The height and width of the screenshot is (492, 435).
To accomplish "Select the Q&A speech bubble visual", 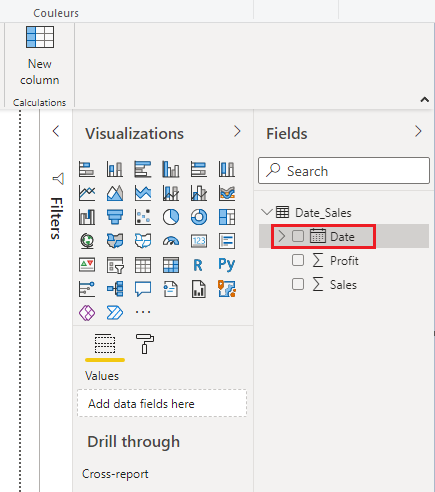I will pyautogui.click(x=143, y=289).
